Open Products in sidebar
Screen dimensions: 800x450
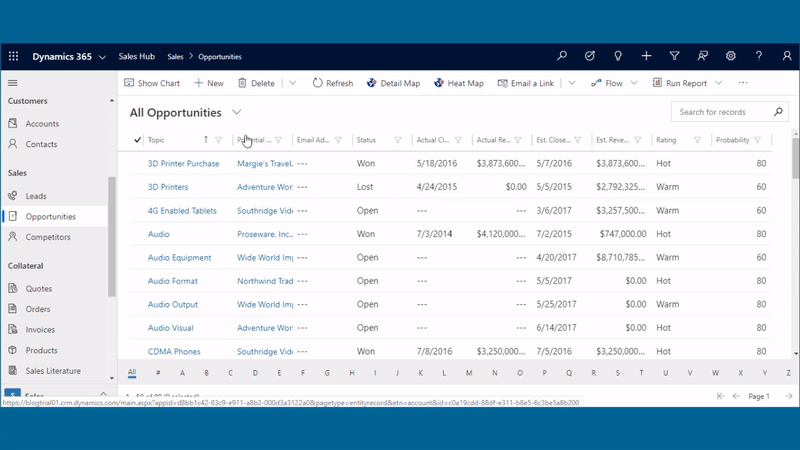(41, 350)
